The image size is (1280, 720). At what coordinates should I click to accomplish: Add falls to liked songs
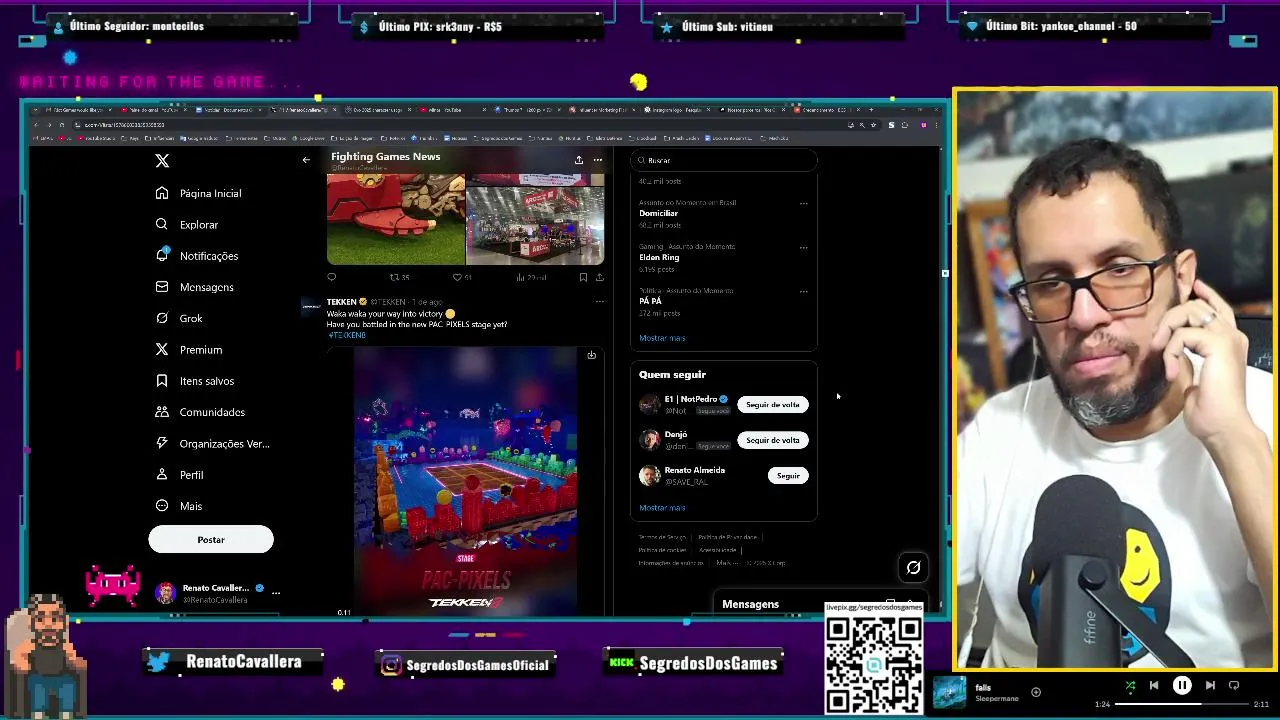coord(1036,692)
